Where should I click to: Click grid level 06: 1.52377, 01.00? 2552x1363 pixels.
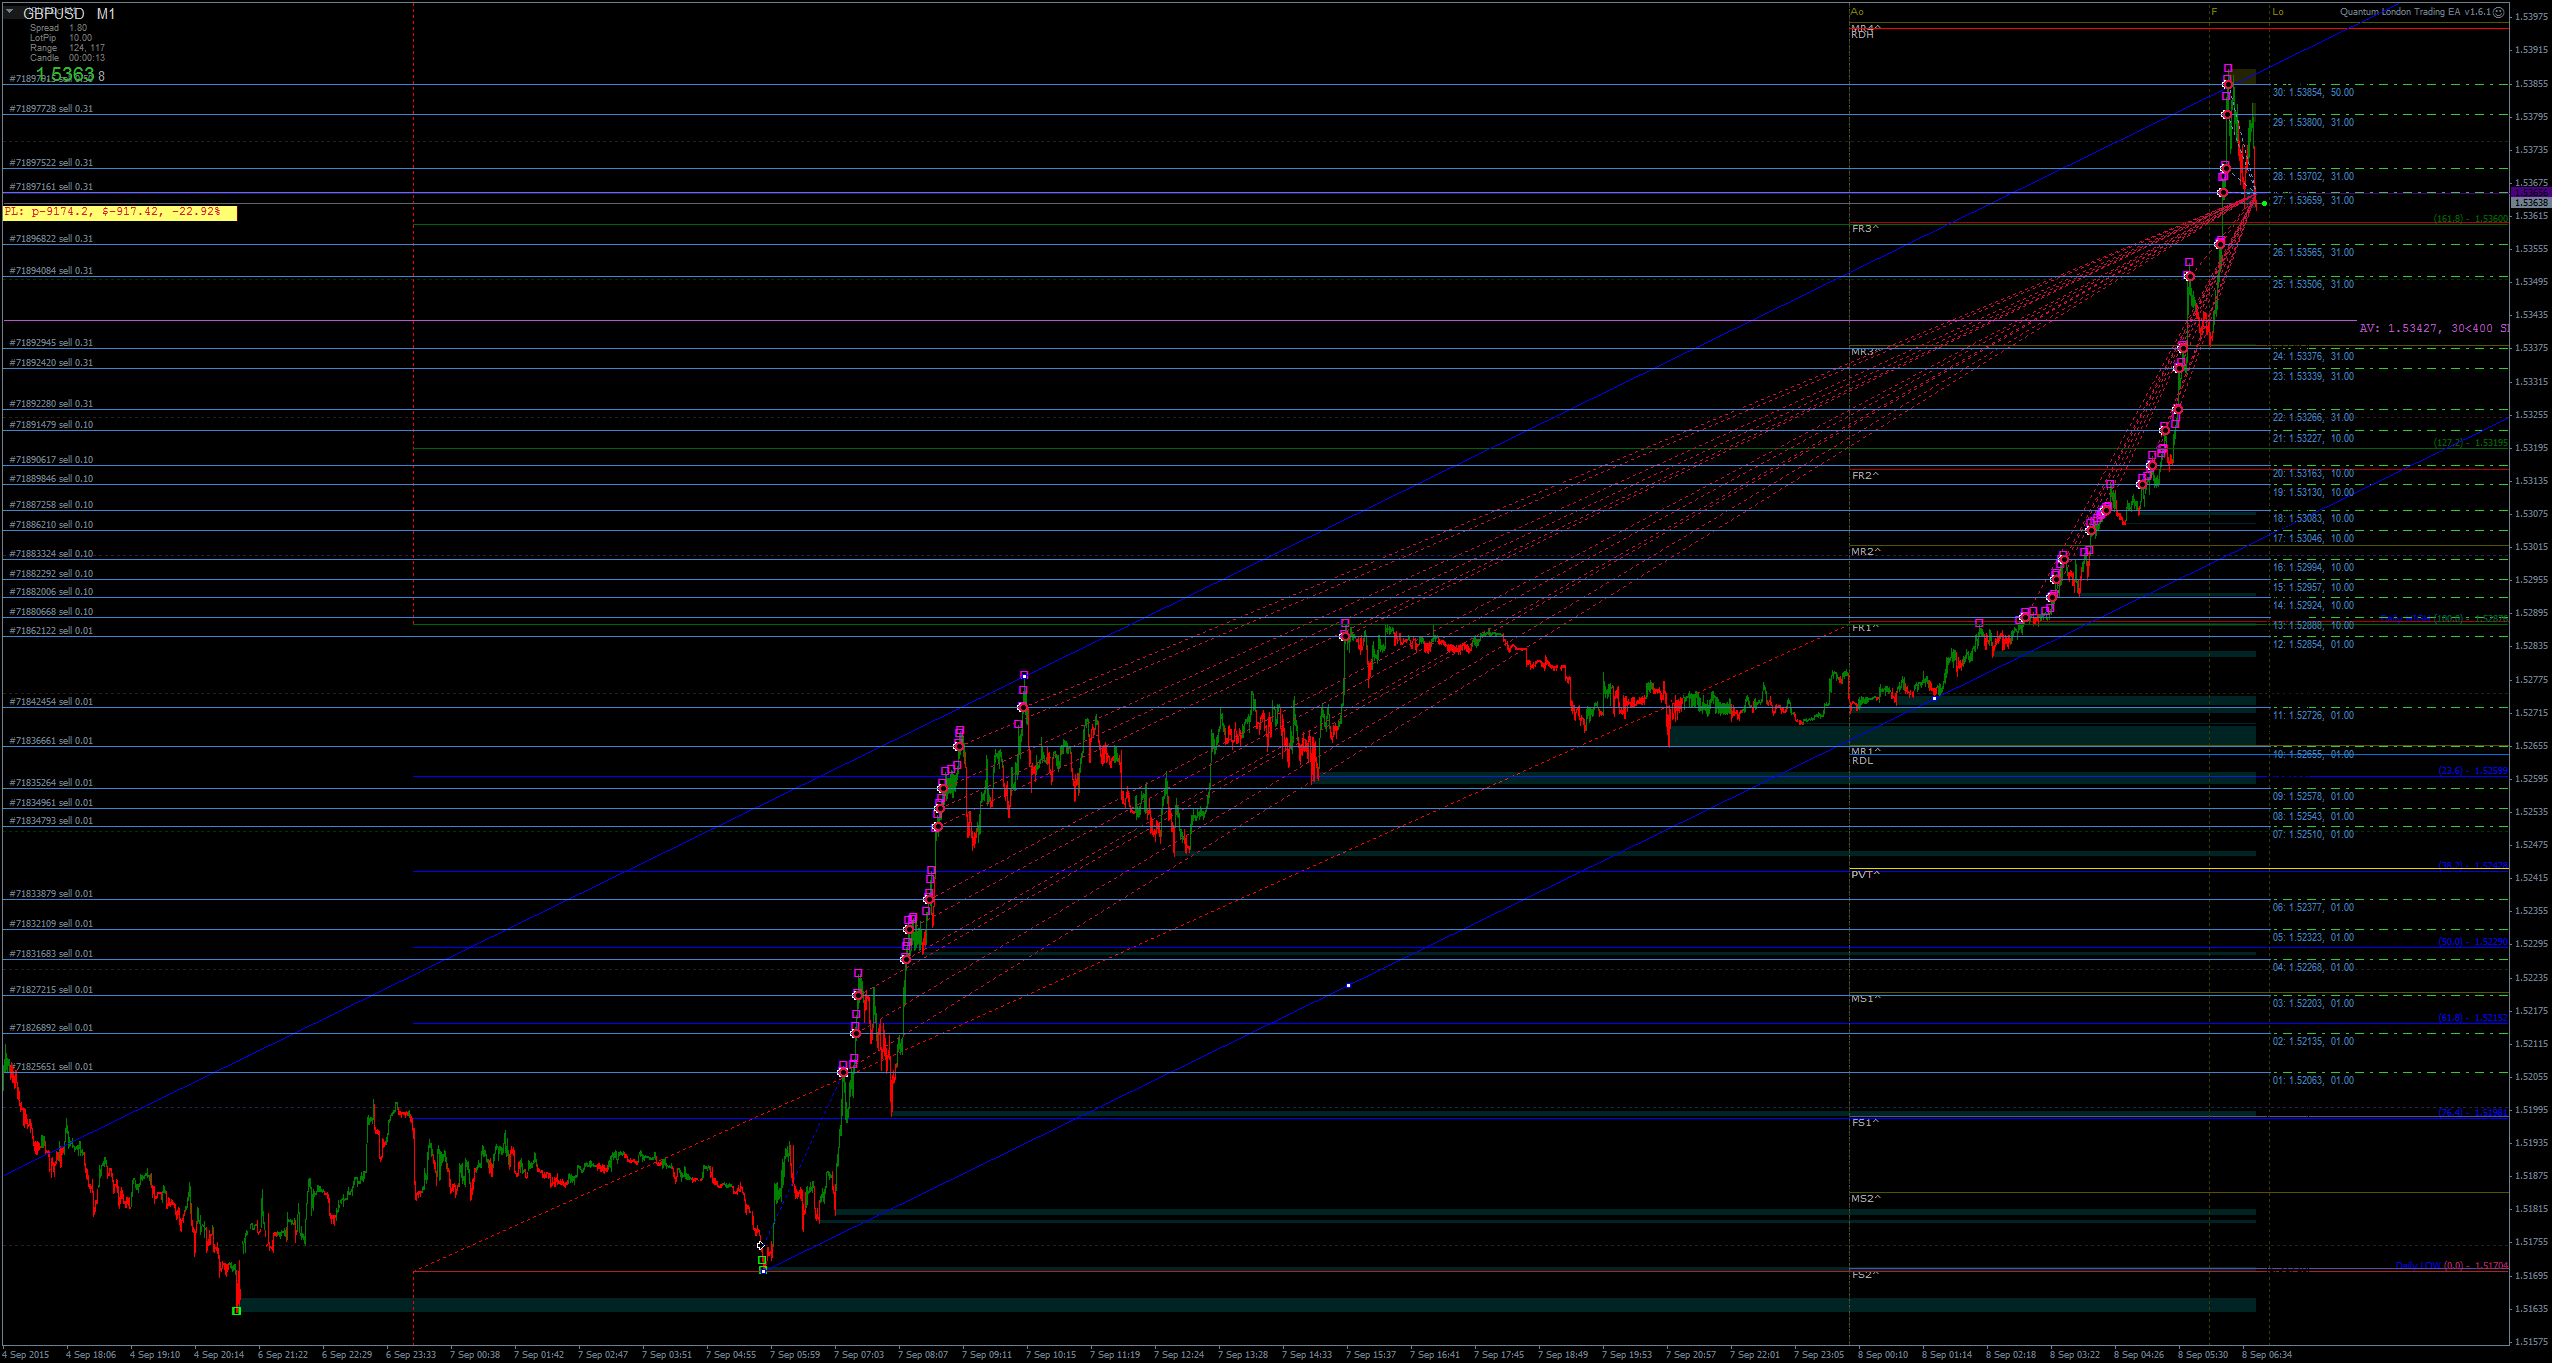point(2313,907)
